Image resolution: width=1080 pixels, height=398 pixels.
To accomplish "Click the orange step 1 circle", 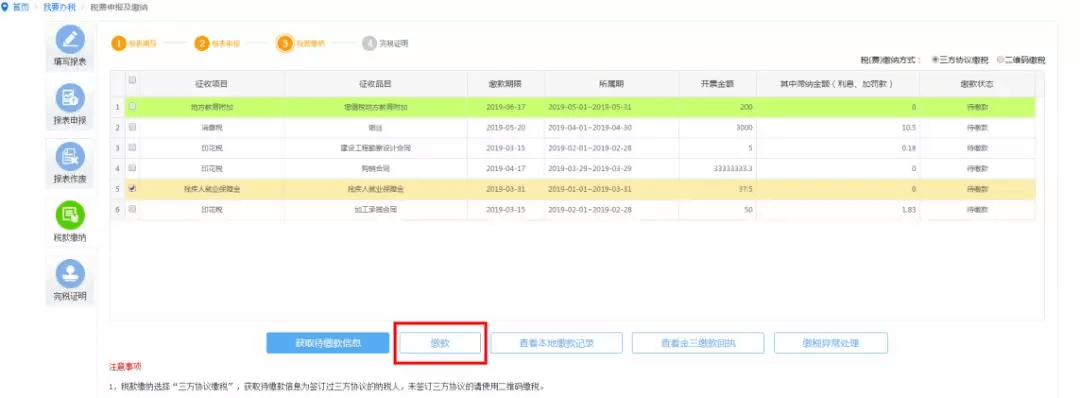I will pos(118,43).
